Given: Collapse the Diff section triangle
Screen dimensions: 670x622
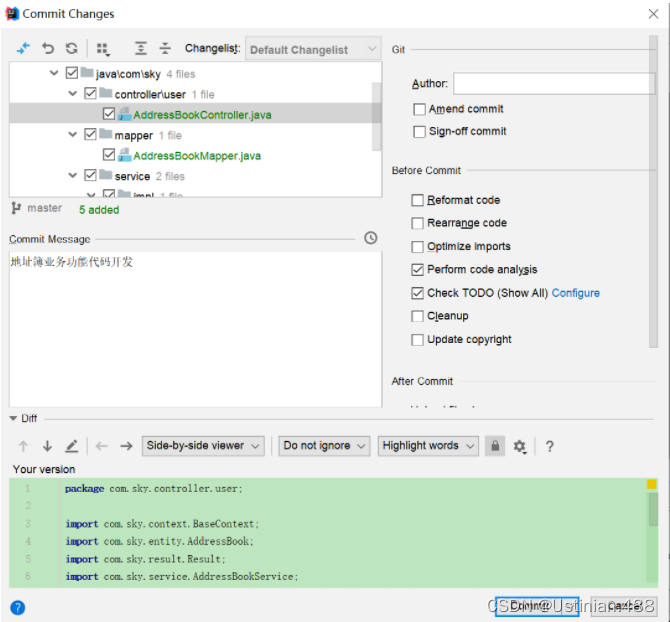Looking at the screenshot, I should pos(13,418).
